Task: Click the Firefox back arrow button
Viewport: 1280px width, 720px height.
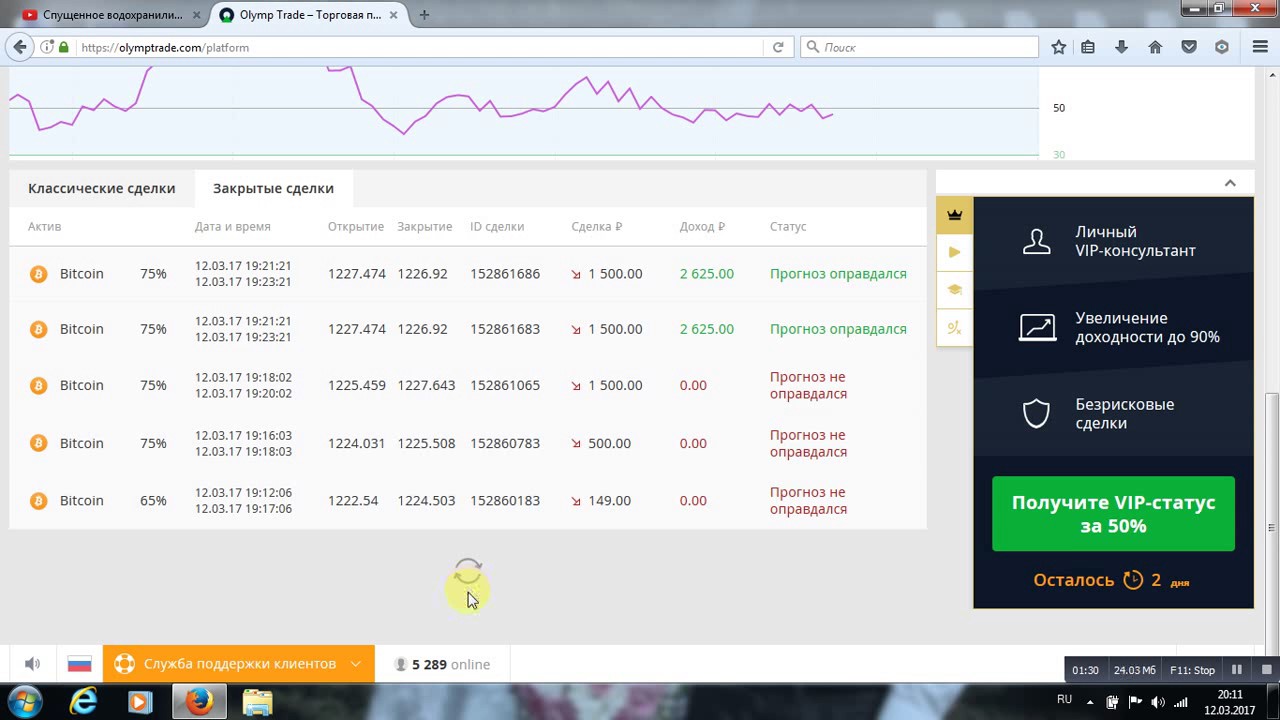Action: (19, 47)
